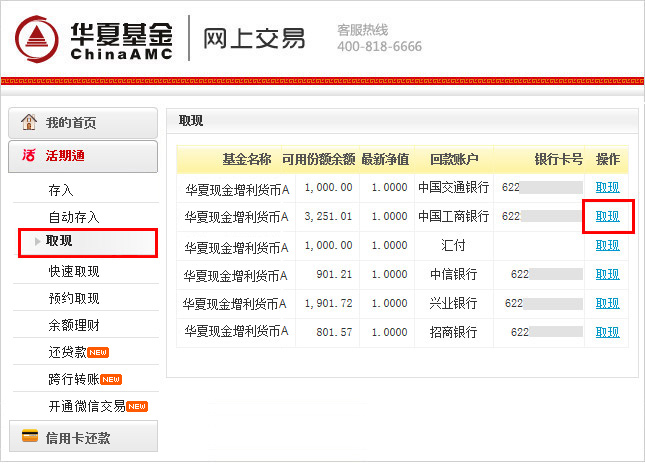Click the 回款账户 column header
This screenshot has height=471, width=645.
coord(454,159)
